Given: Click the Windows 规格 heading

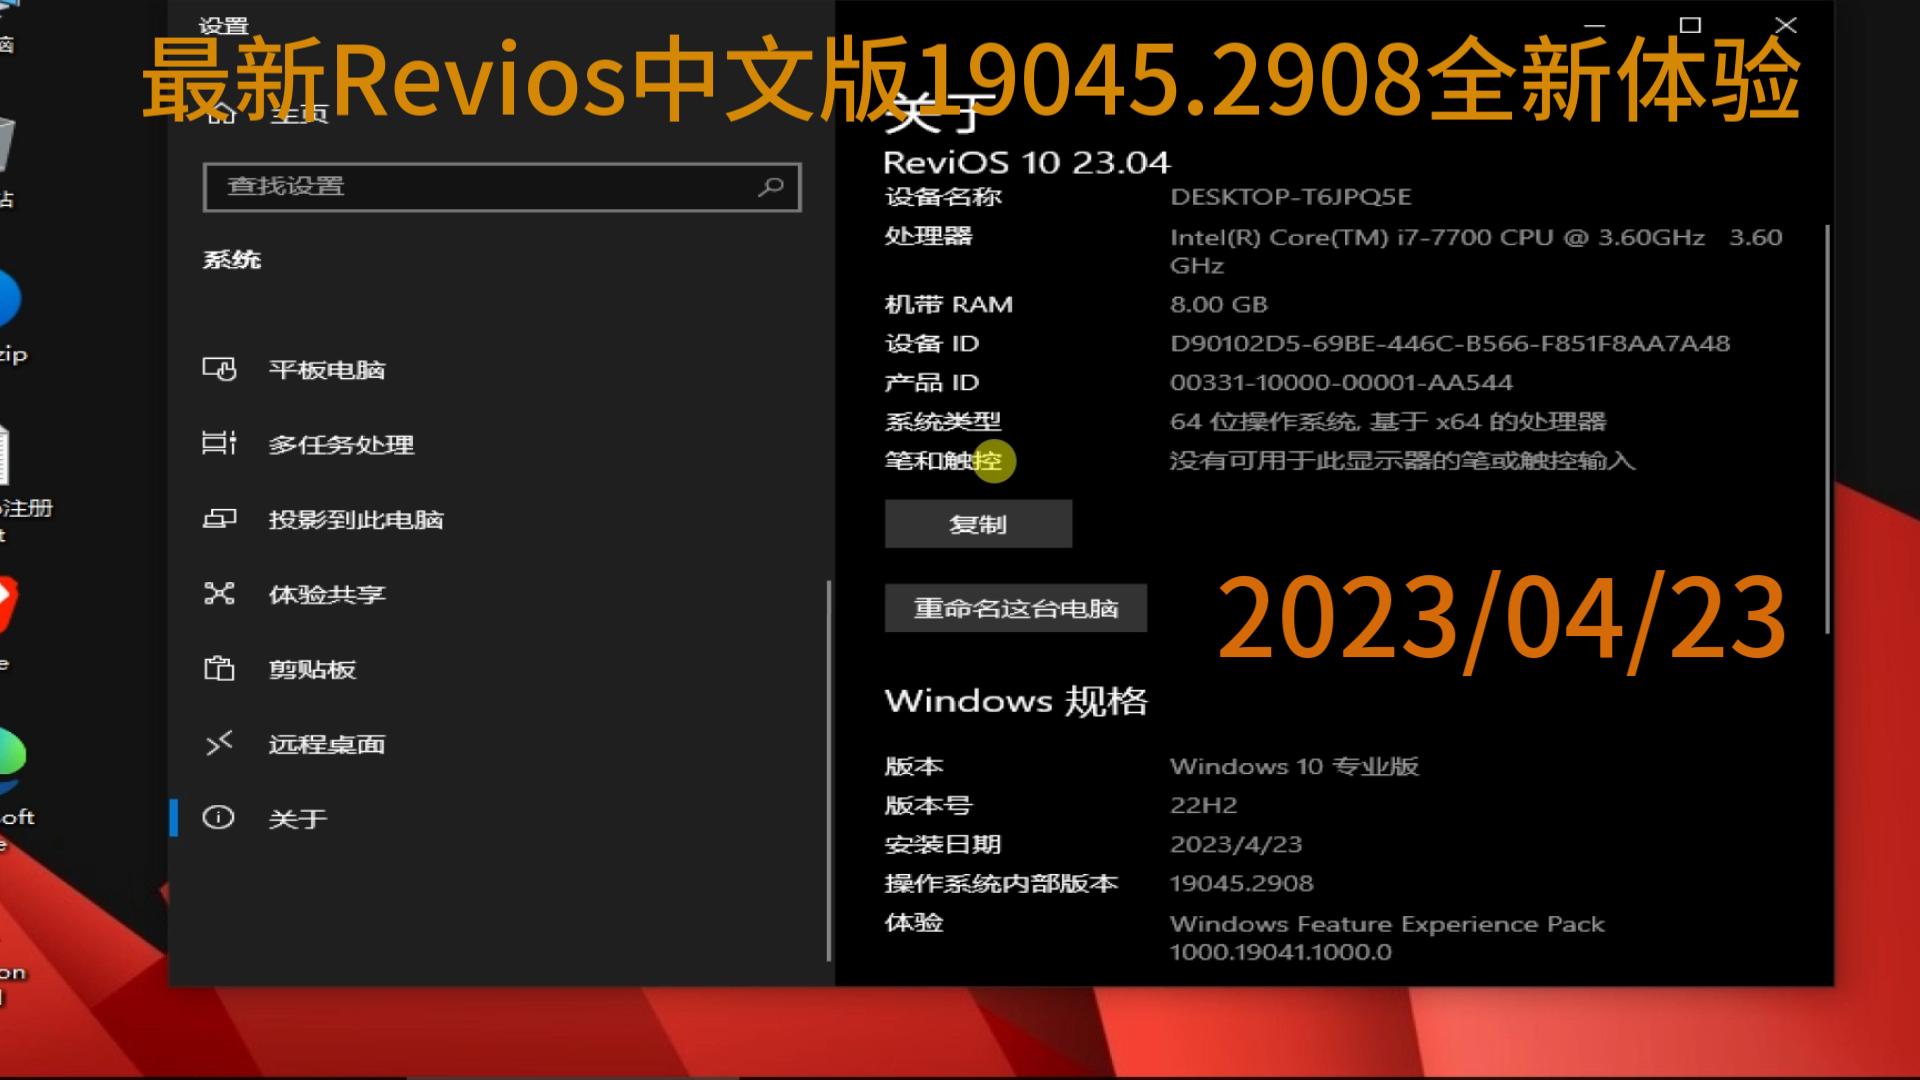Looking at the screenshot, I should click(1016, 700).
